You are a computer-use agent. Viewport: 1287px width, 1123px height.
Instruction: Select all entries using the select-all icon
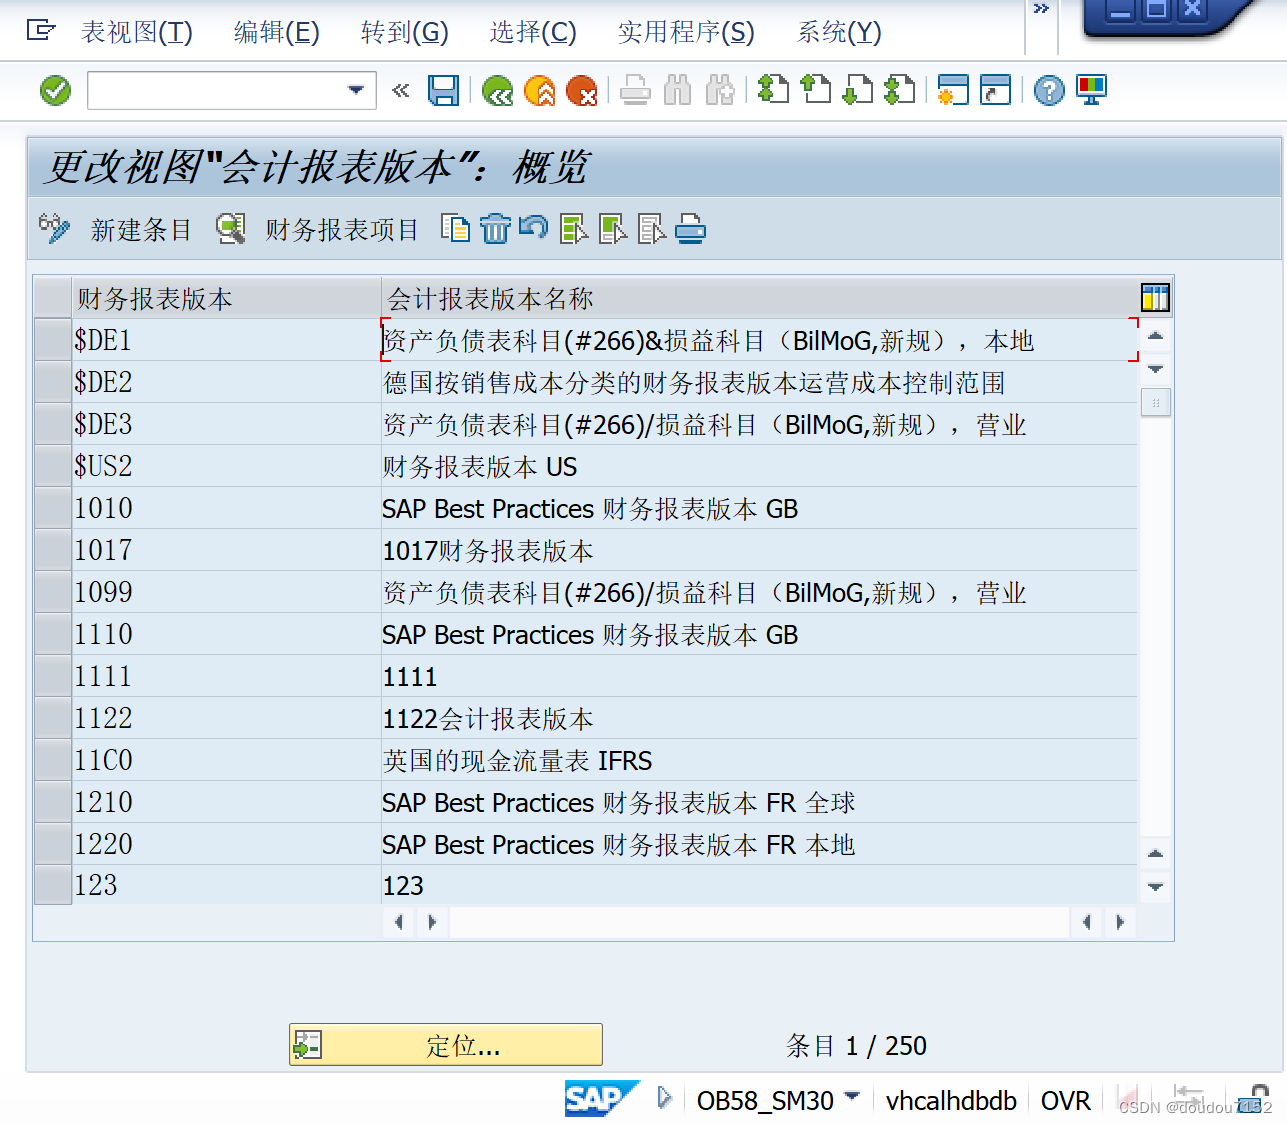coord(573,228)
